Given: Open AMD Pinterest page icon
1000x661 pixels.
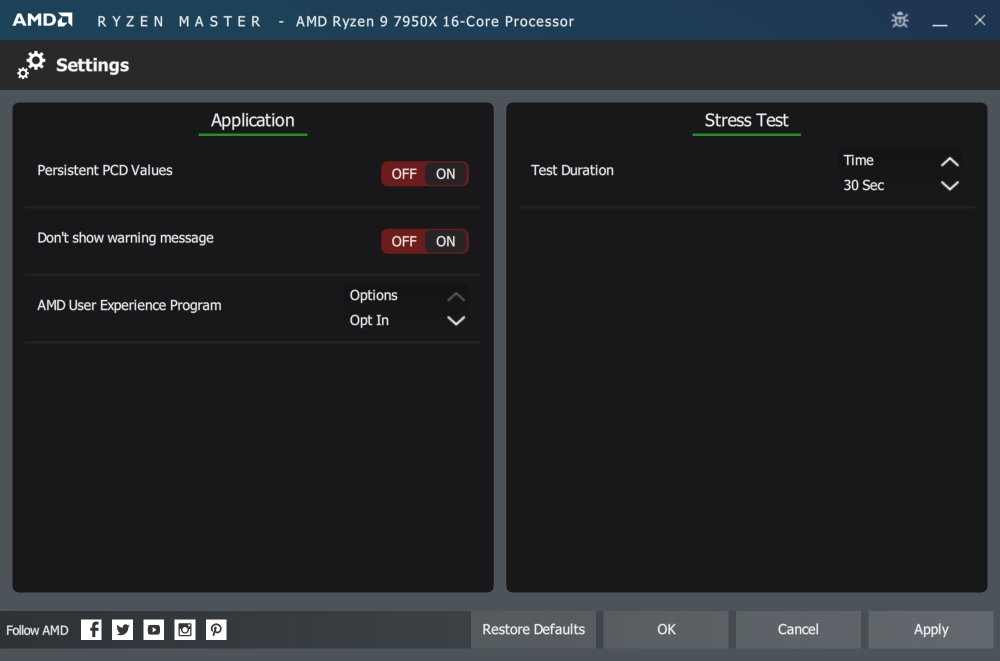Looking at the screenshot, I should click(x=216, y=630).
